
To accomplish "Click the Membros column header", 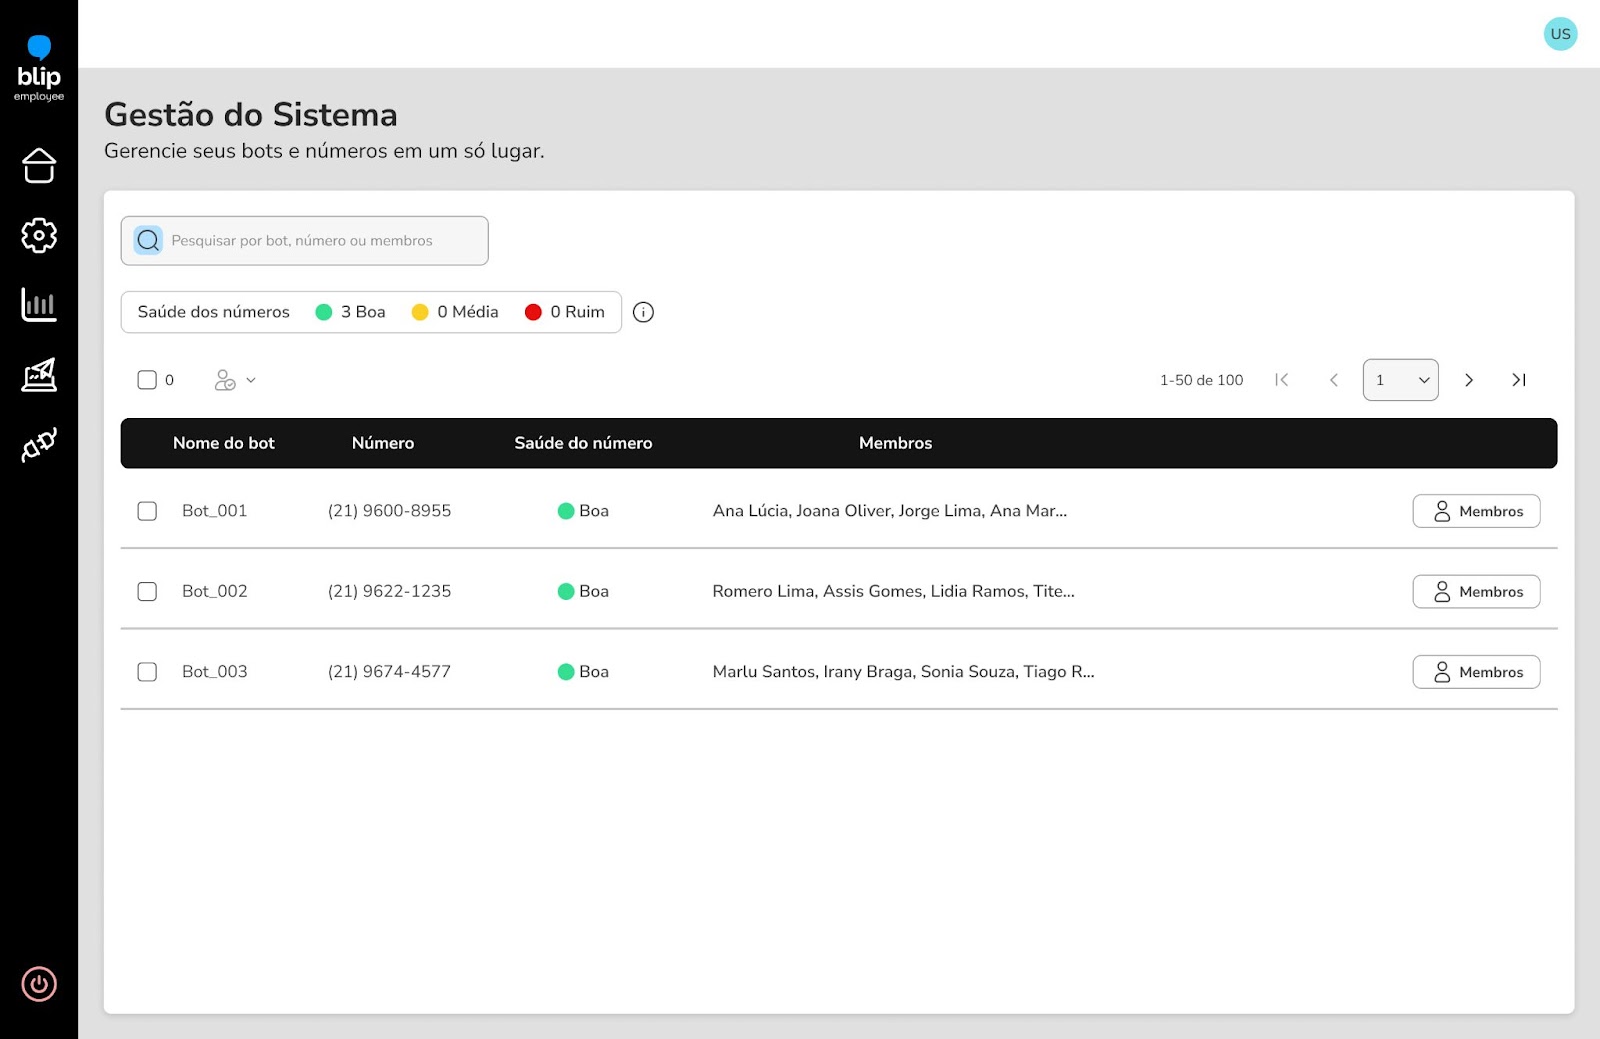I will 895,443.
